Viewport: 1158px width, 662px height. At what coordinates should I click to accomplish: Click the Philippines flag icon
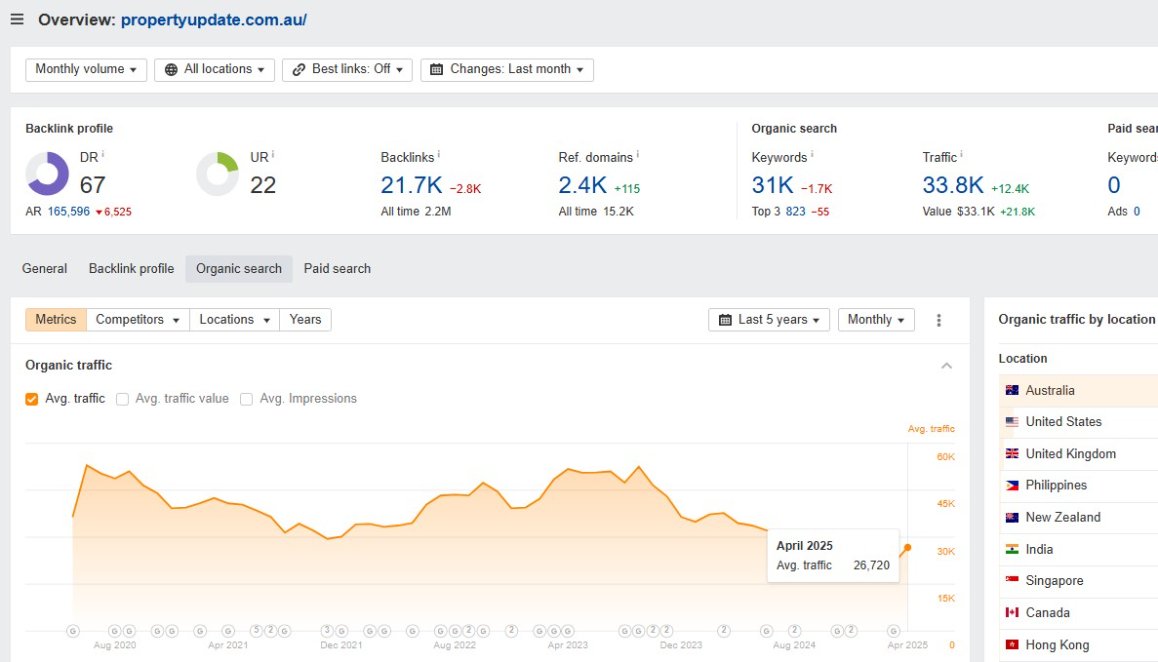(1012, 485)
